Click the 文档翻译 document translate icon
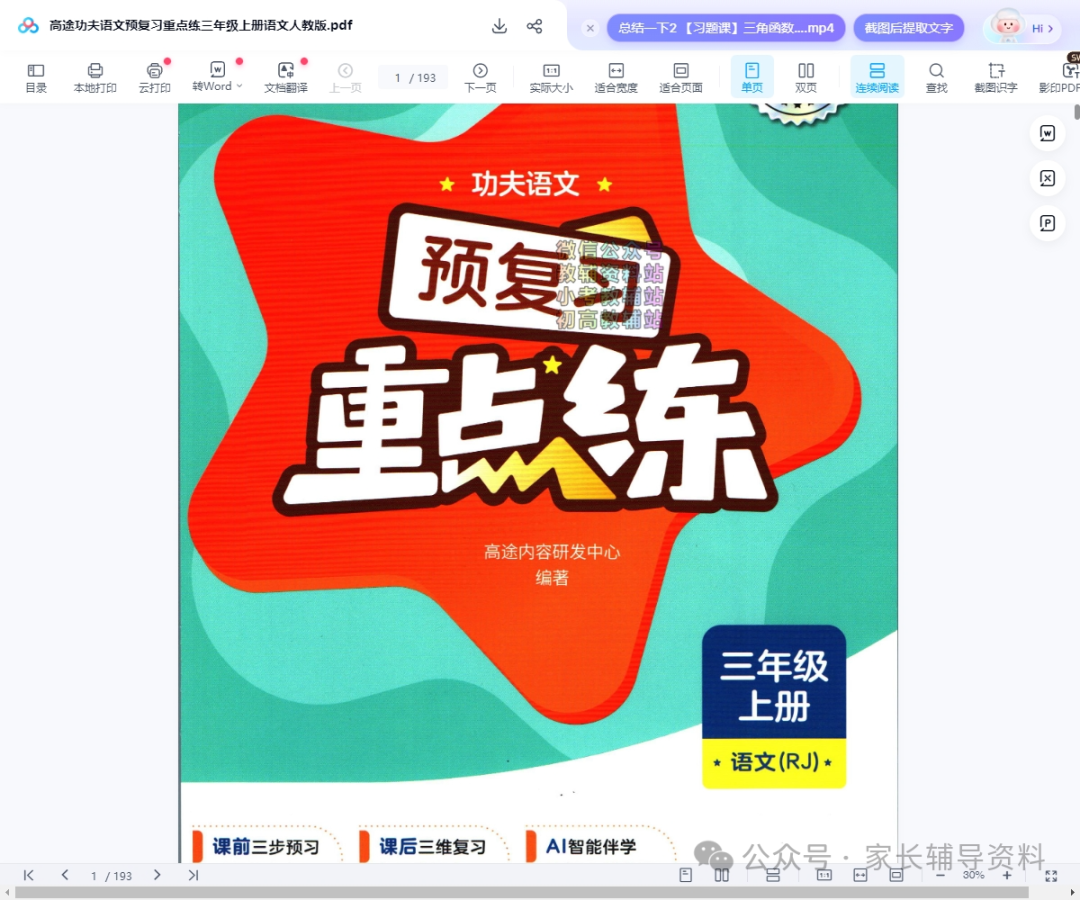 (x=286, y=78)
